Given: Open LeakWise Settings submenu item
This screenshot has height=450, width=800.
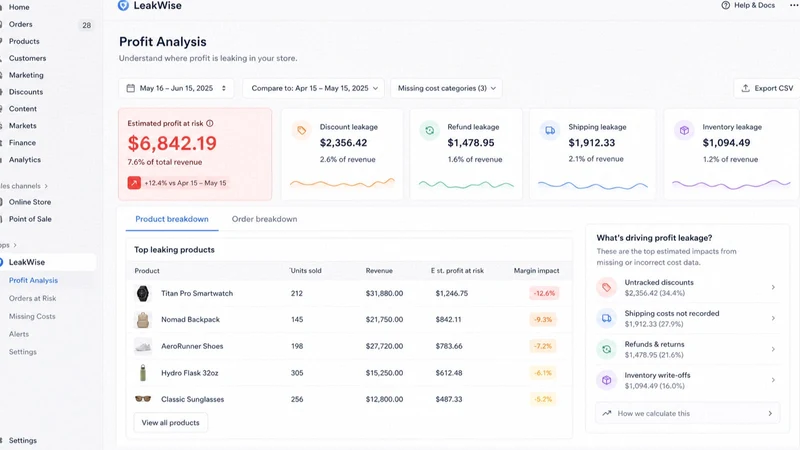Looking at the screenshot, I should pos(22,352).
